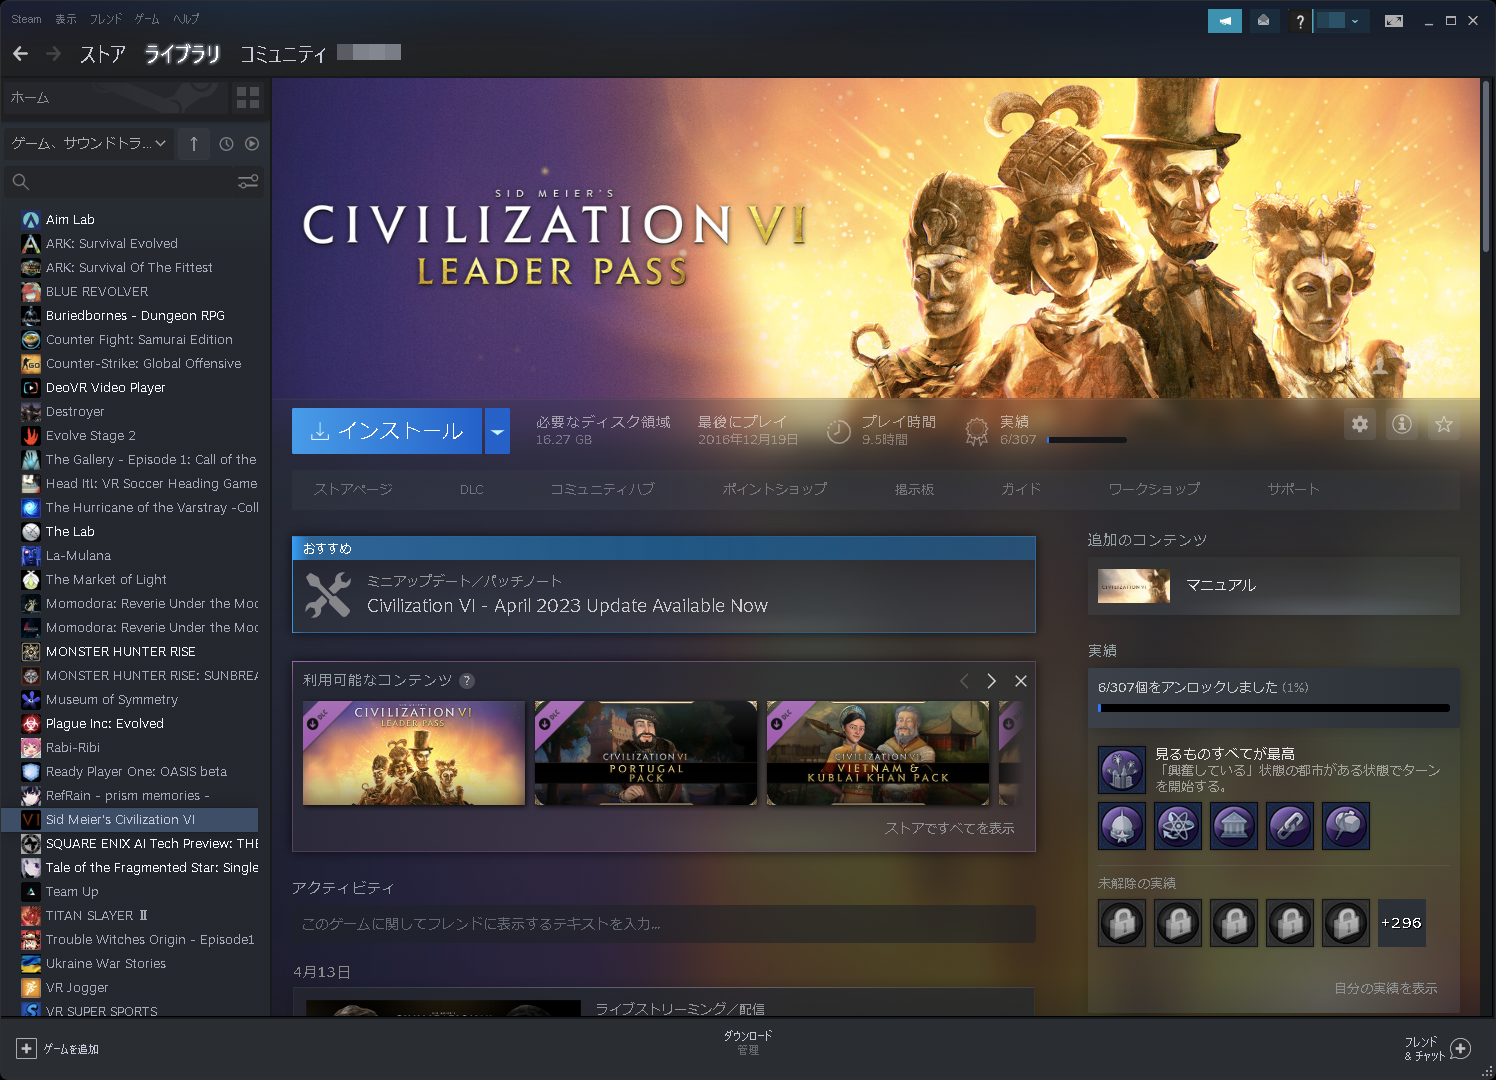Mark Civilization VI as favorite with the star icon

[1444, 424]
